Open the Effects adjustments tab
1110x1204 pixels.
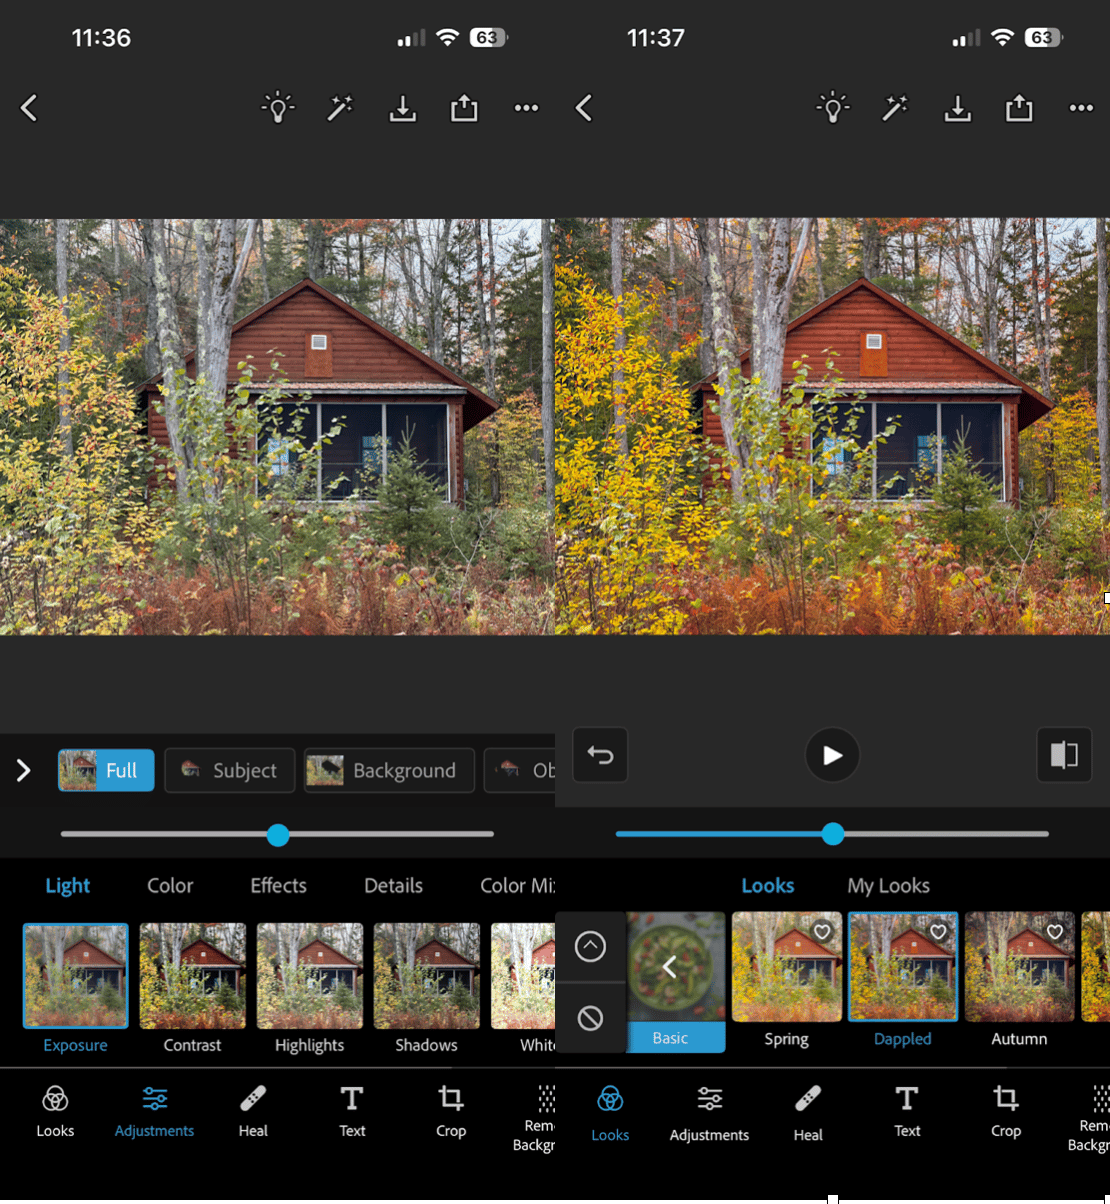278,886
